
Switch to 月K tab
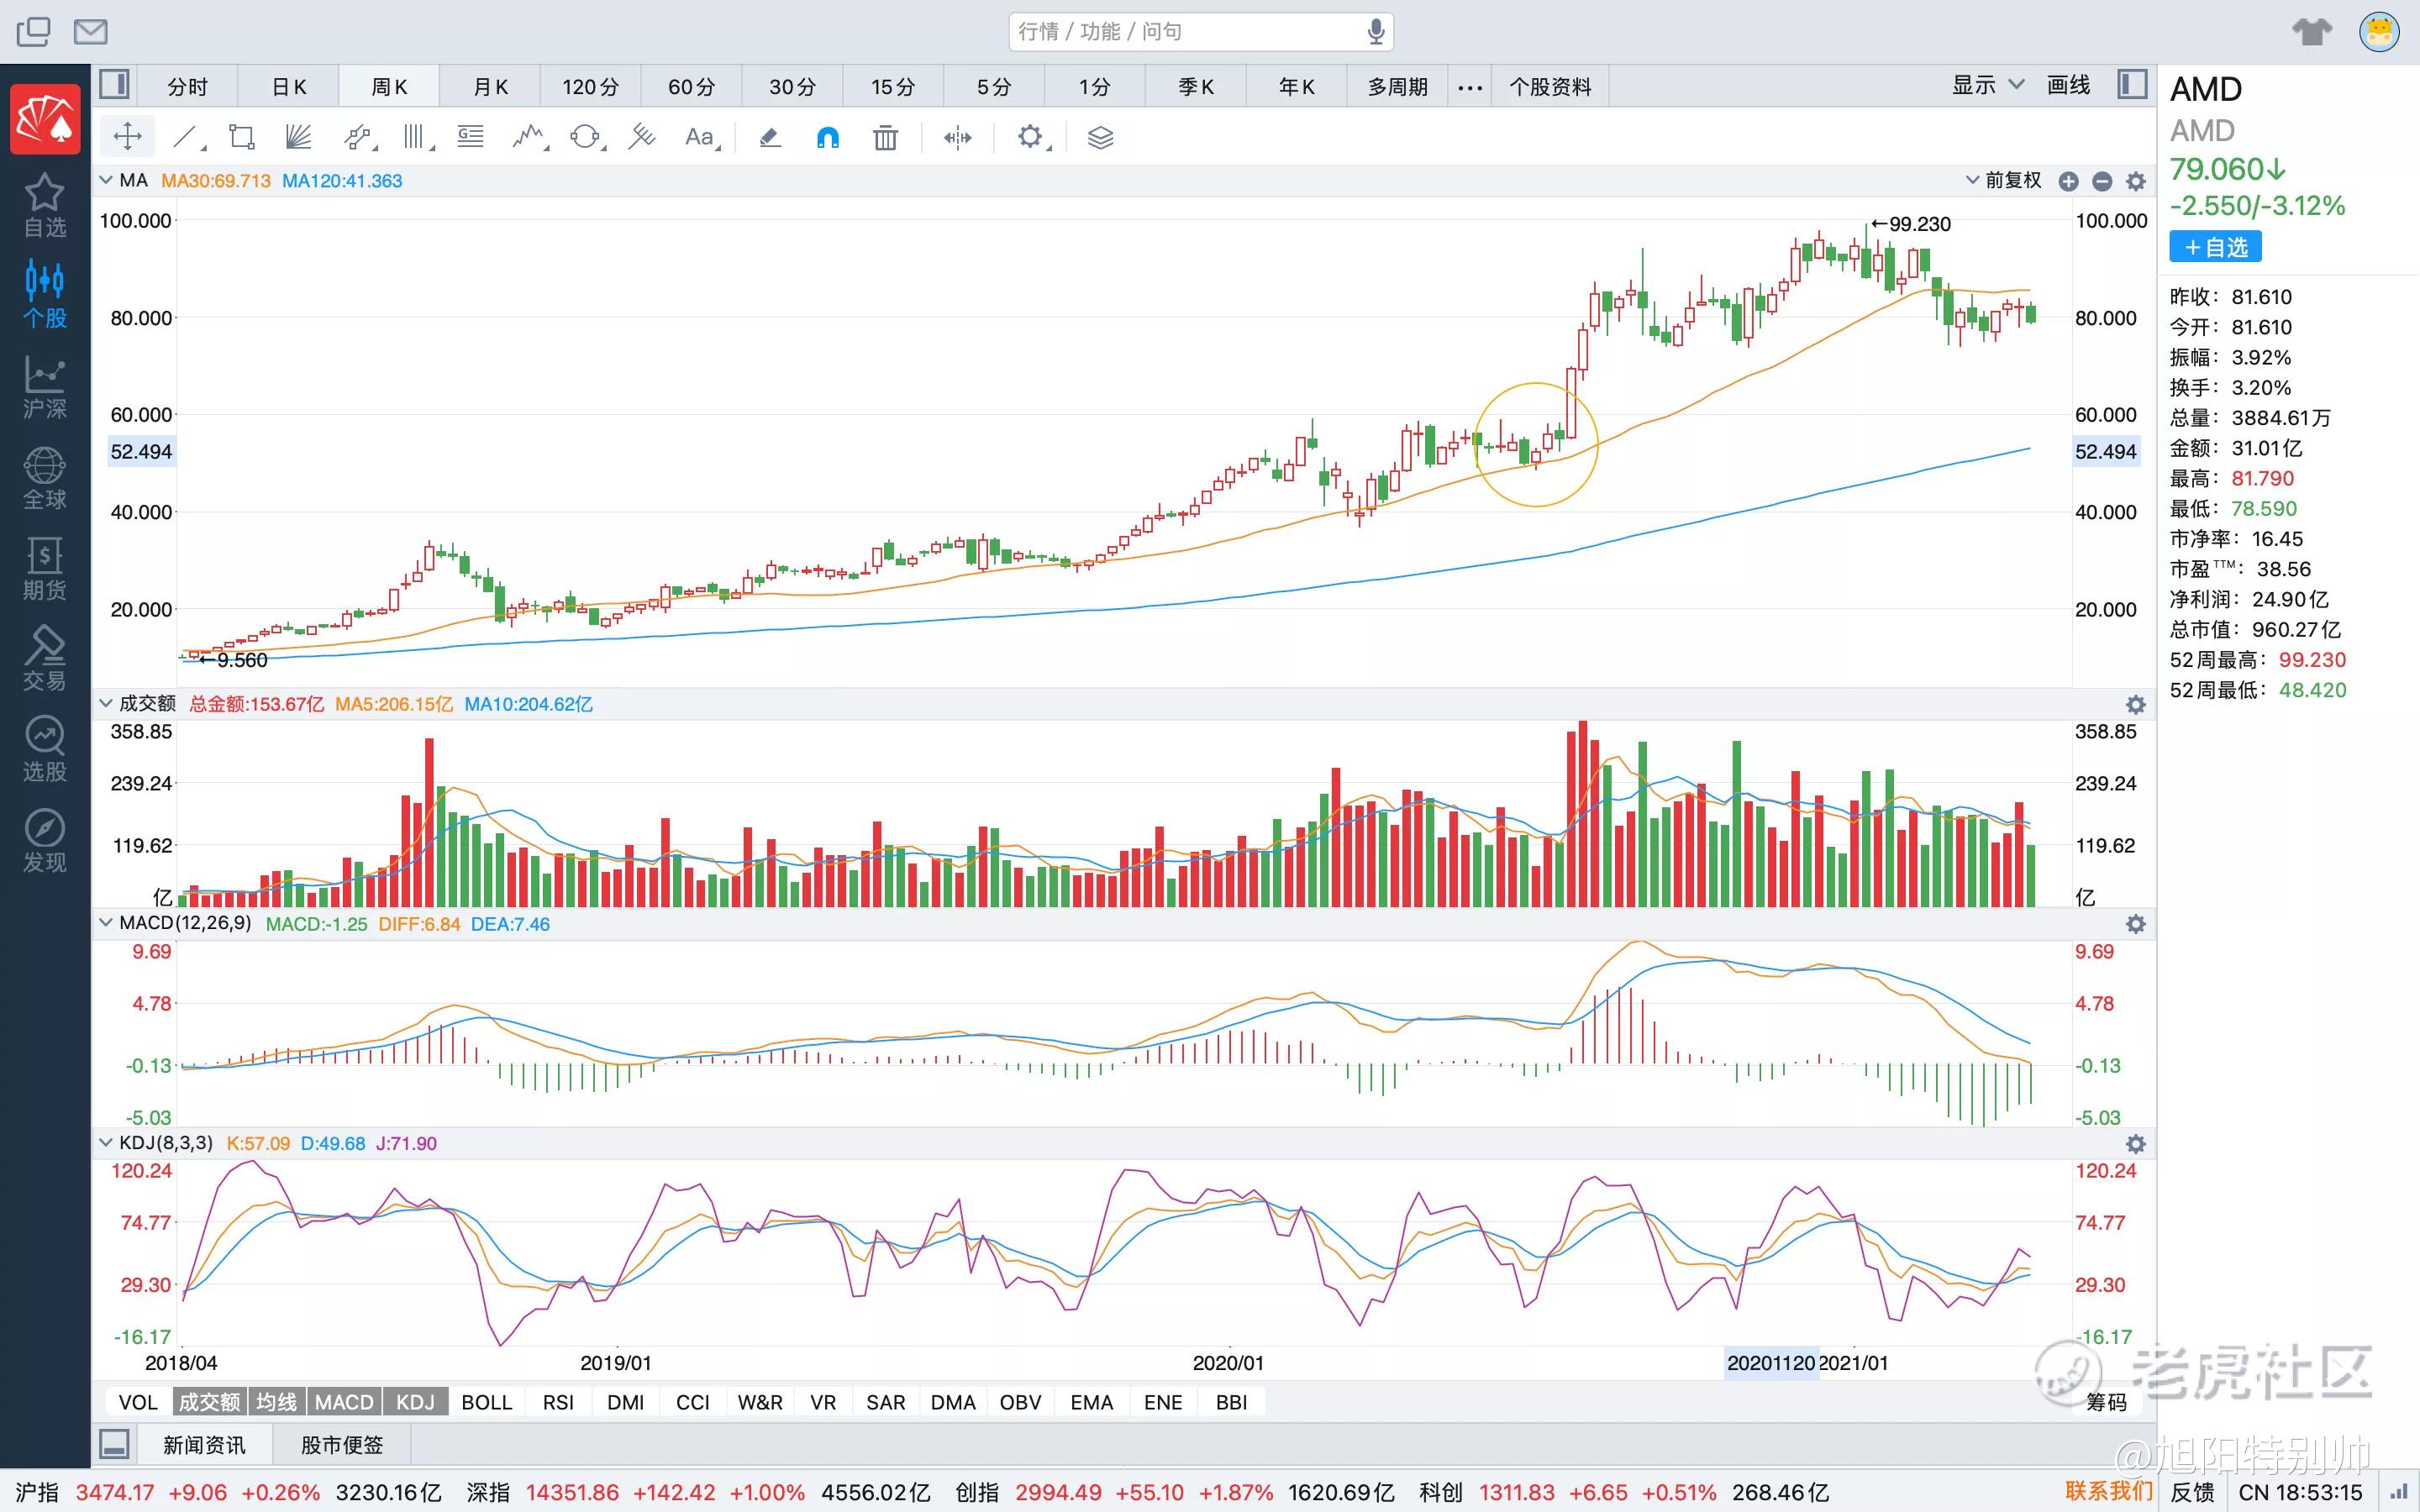point(490,87)
